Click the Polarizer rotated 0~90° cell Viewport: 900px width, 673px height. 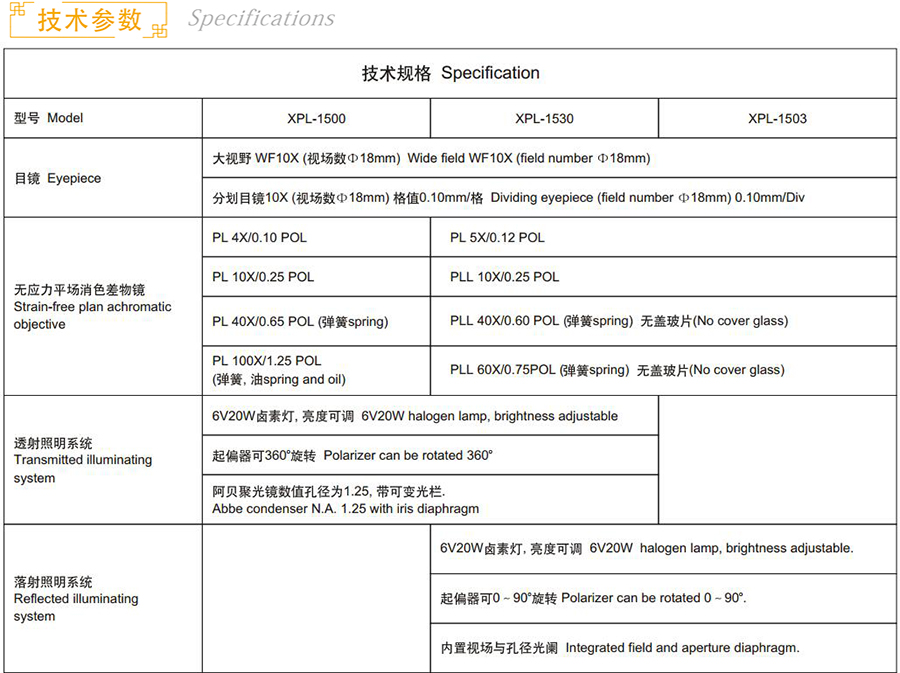(x=593, y=598)
